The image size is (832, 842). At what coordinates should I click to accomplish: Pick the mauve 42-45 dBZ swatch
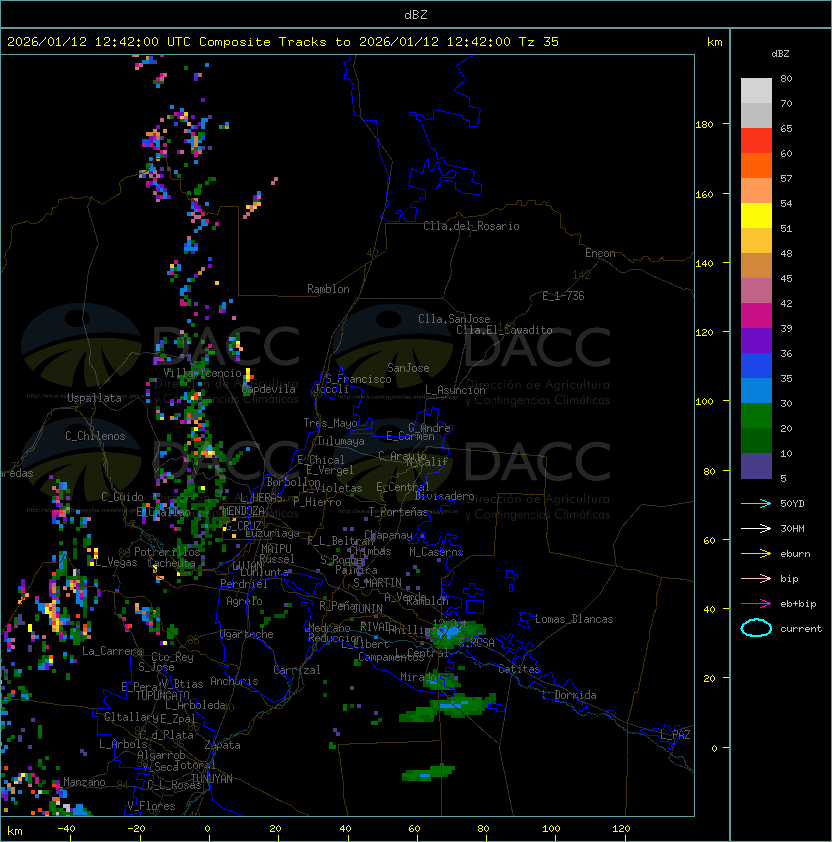click(x=756, y=291)
